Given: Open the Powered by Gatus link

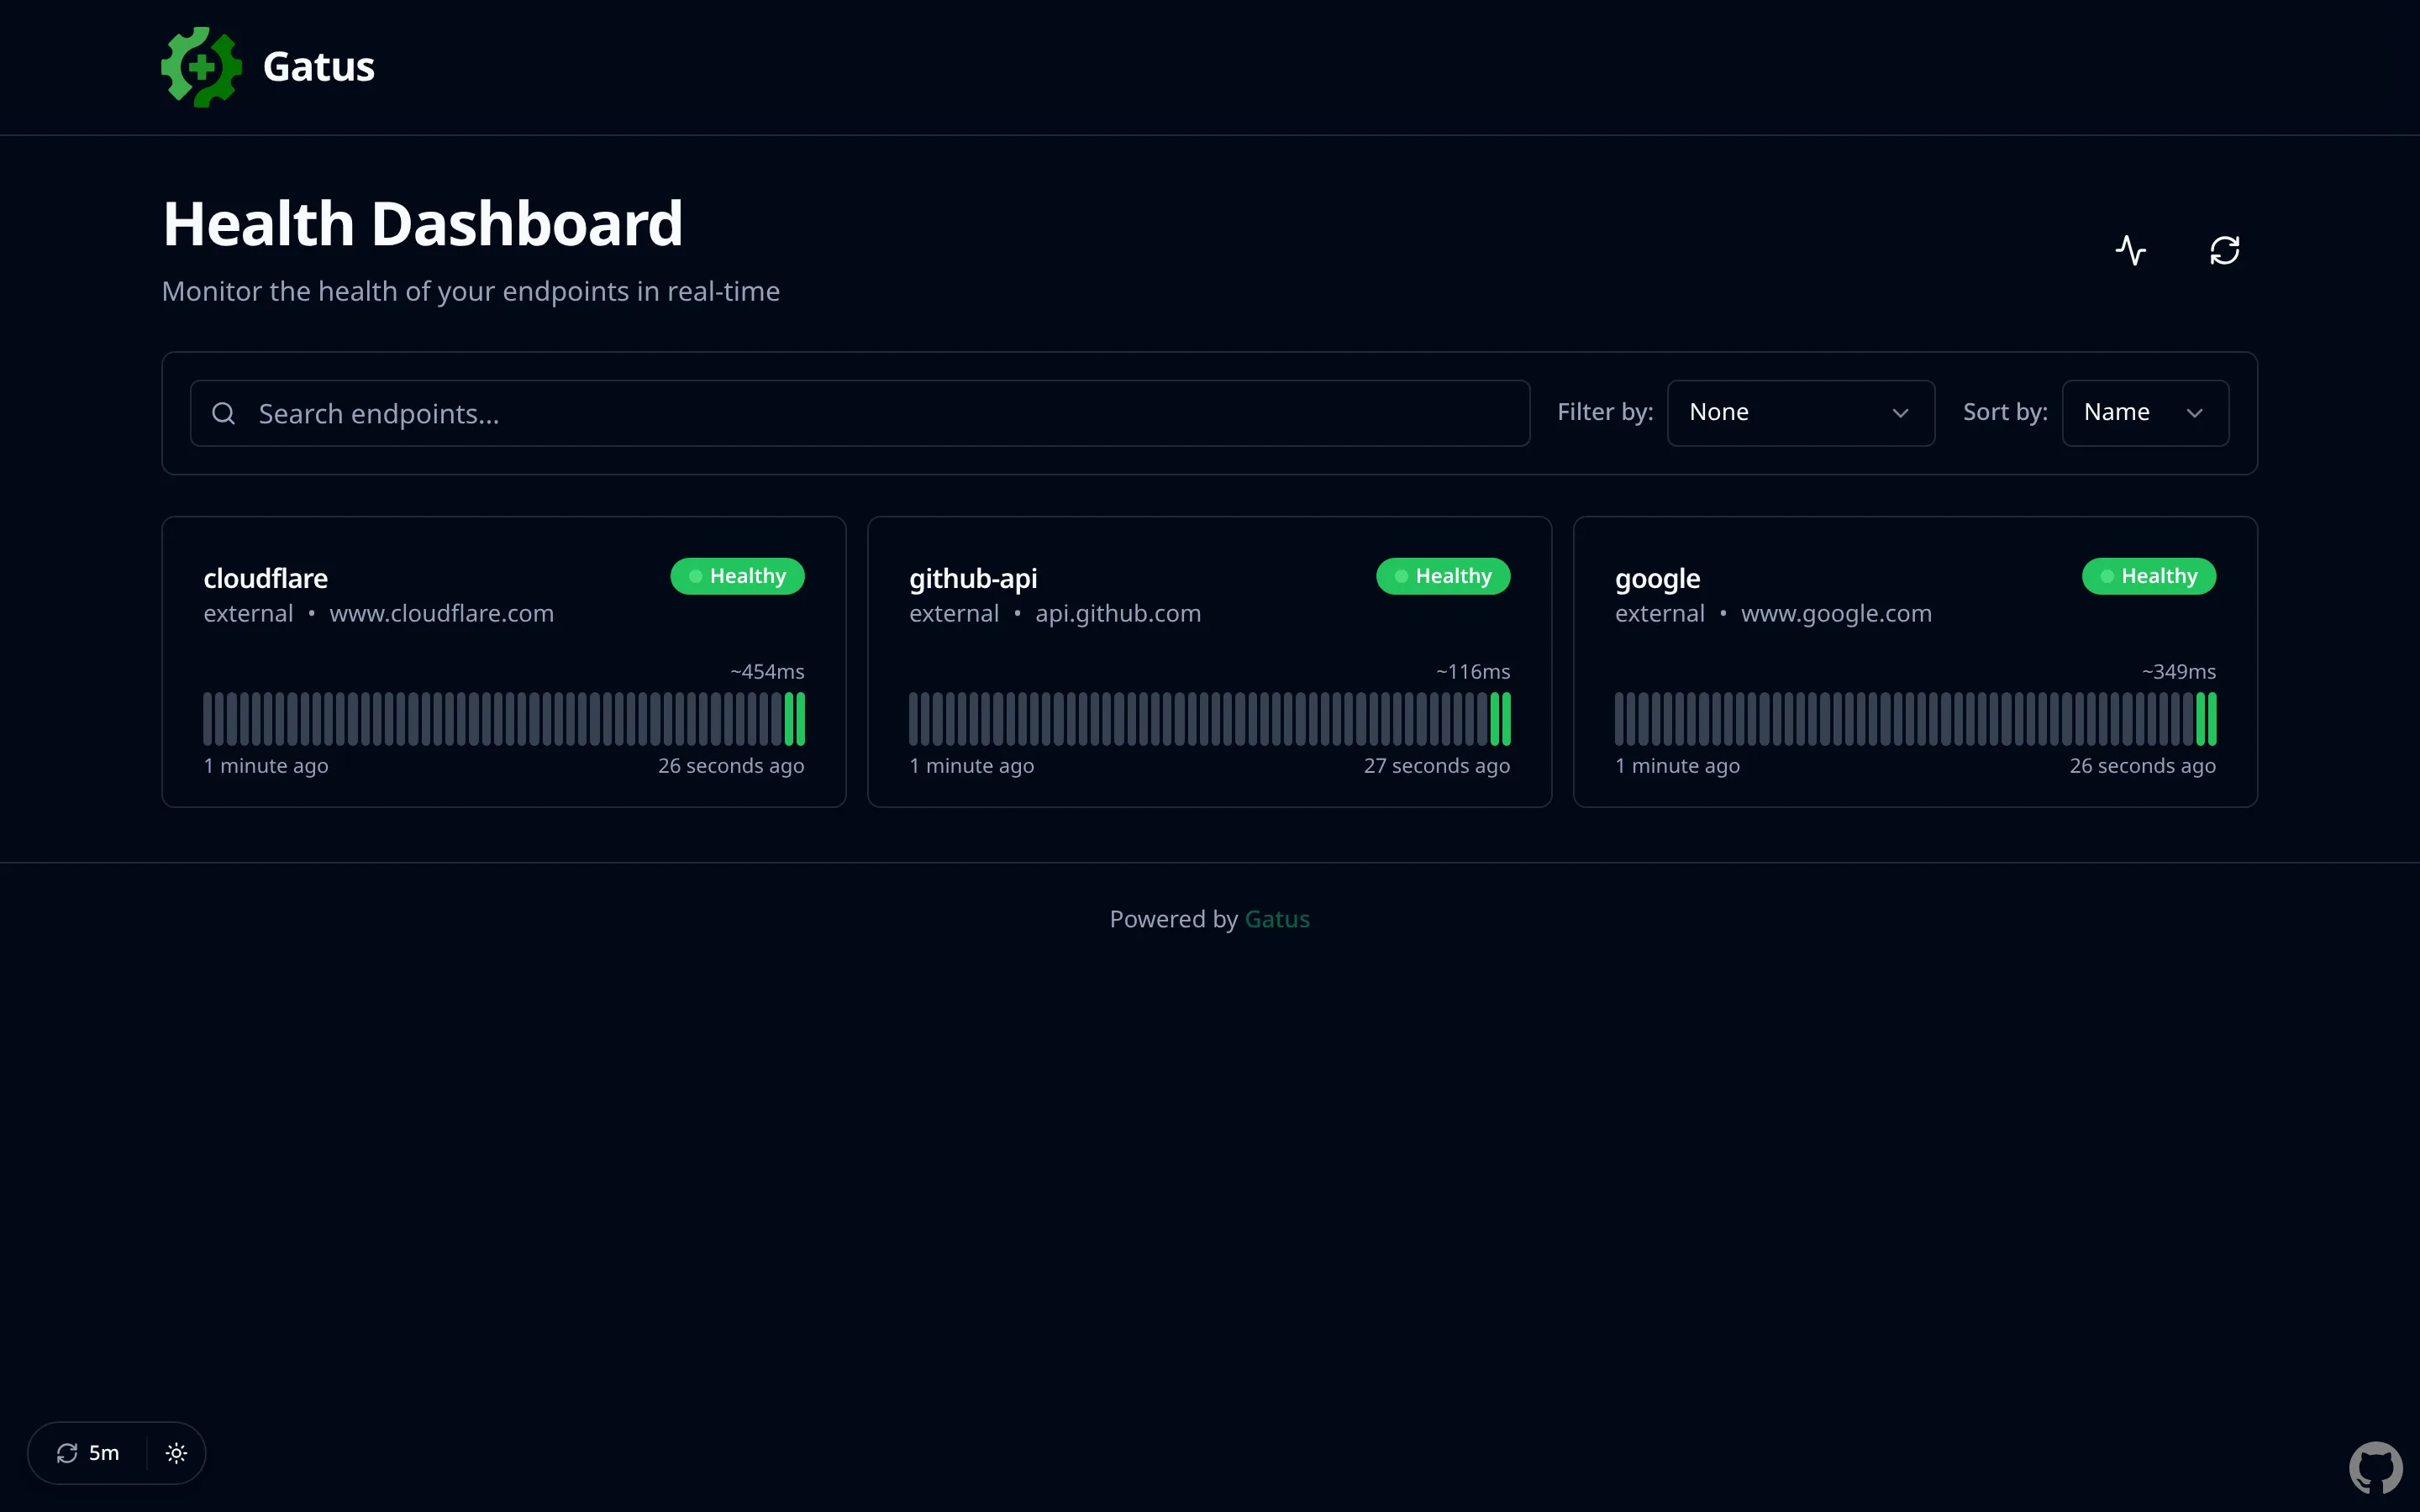Looking at the screenshot, I should click(1277, 919).
